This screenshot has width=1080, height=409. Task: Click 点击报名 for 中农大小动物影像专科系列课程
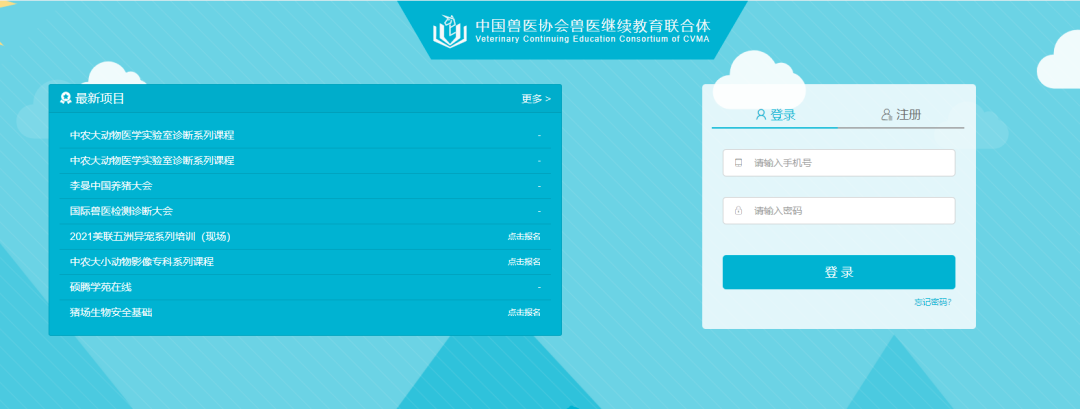click(x=524, y=262)
